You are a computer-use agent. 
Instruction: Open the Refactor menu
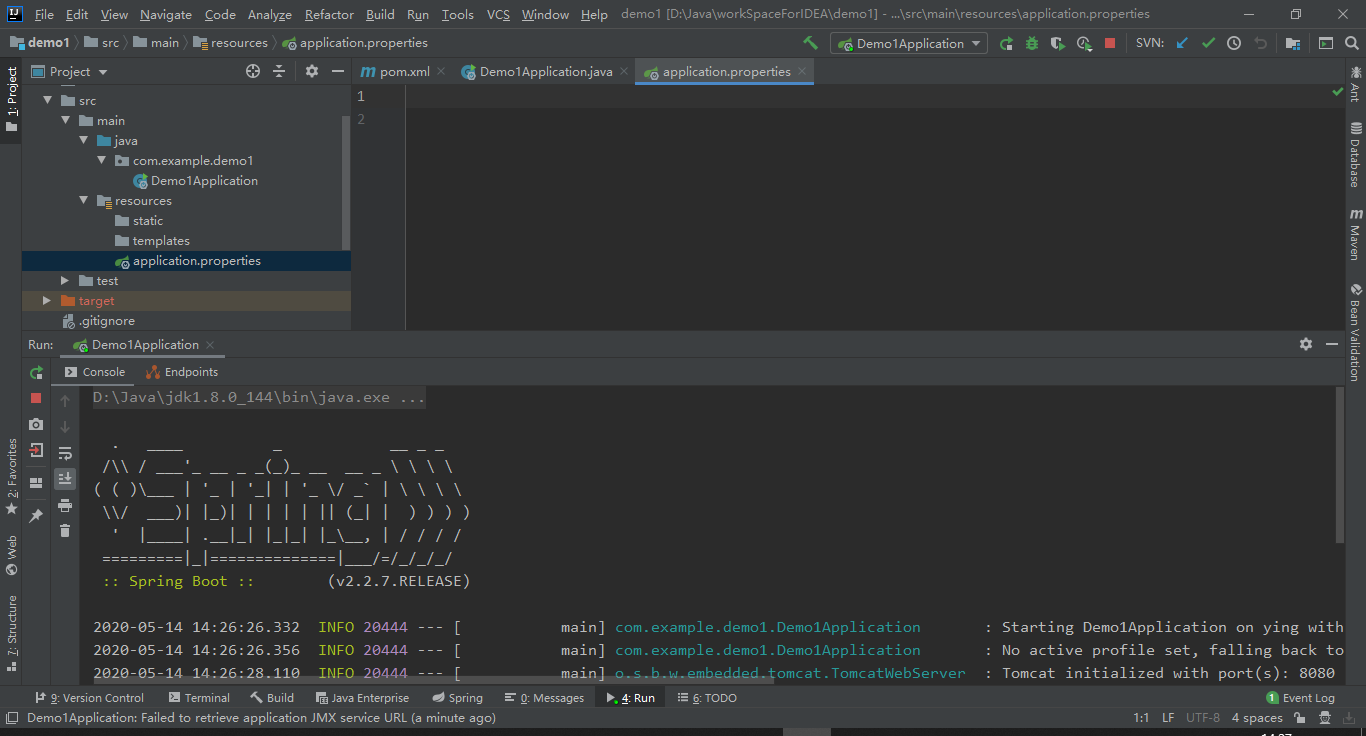[329, 14]
